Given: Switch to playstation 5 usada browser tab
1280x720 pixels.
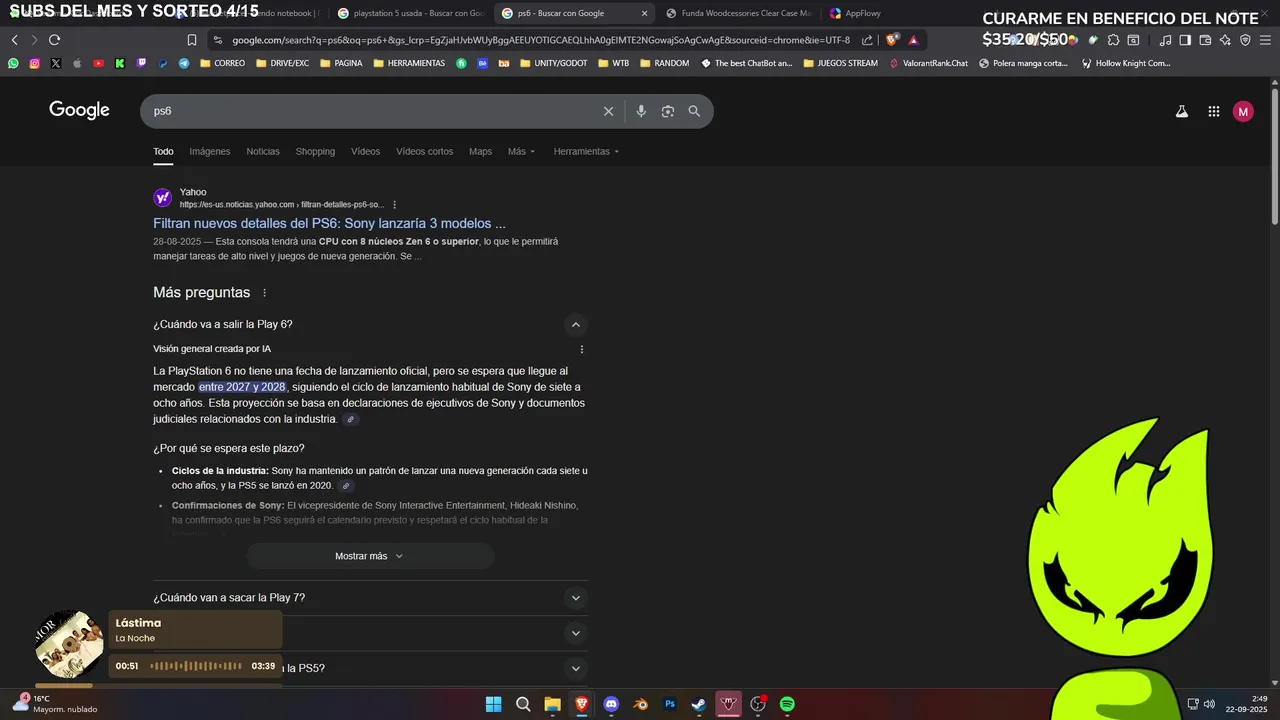Looking at the screenshot, I should pos(411,13).
